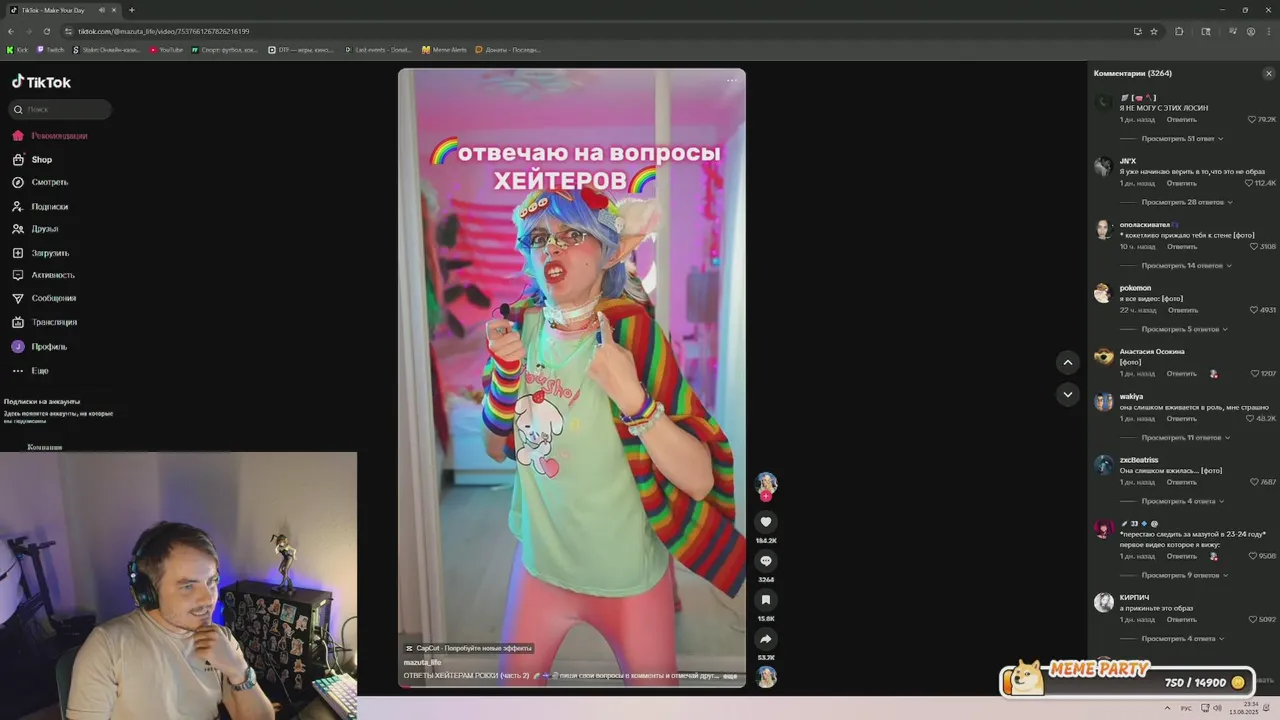Open YouTube bookmark

click(x=166, y=50)
